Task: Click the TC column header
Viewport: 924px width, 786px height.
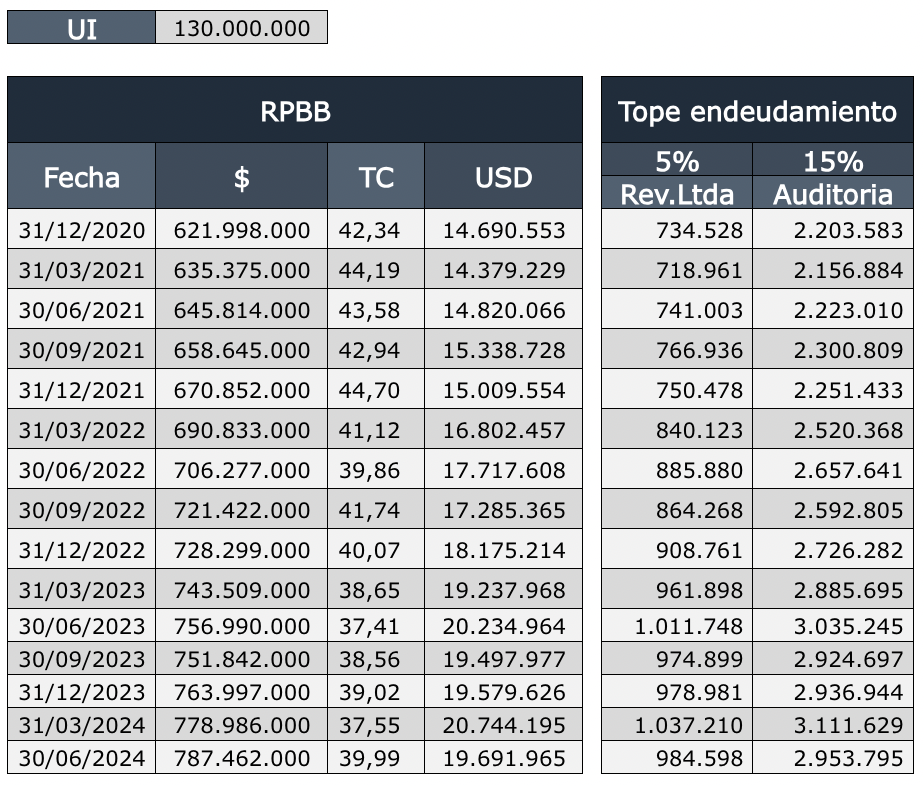Action: [x=376, y=177]
